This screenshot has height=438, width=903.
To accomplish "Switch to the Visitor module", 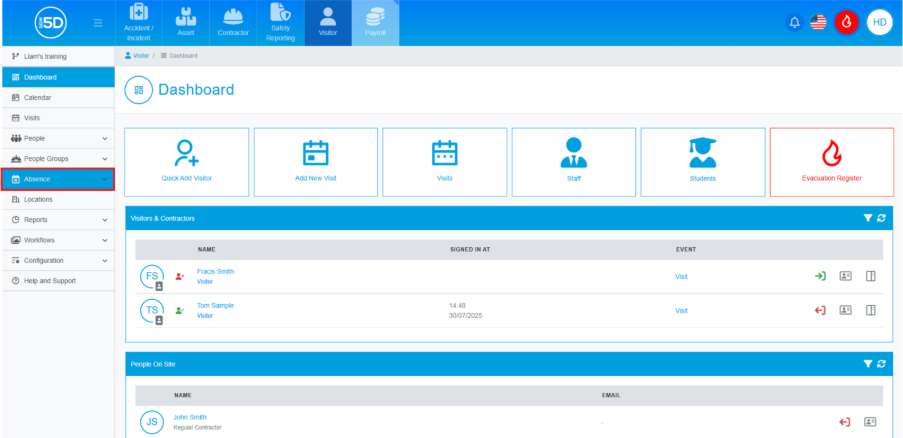I will (328, 23).
